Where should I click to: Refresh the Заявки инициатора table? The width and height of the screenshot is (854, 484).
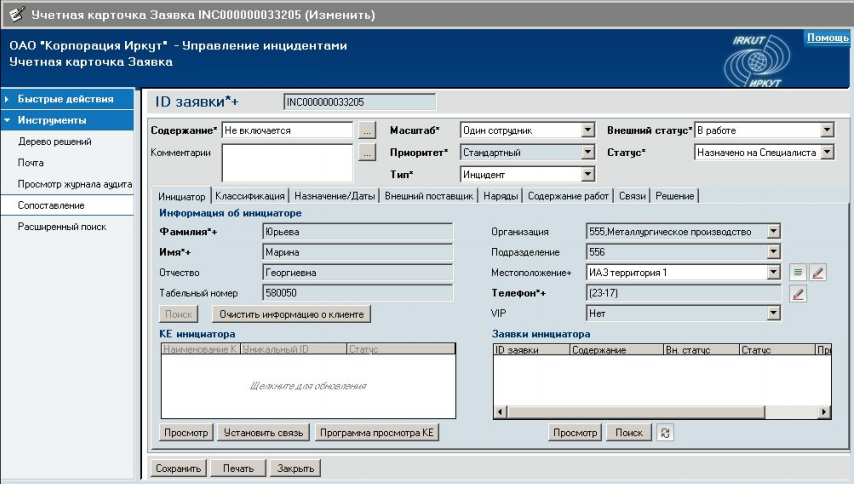665,433
